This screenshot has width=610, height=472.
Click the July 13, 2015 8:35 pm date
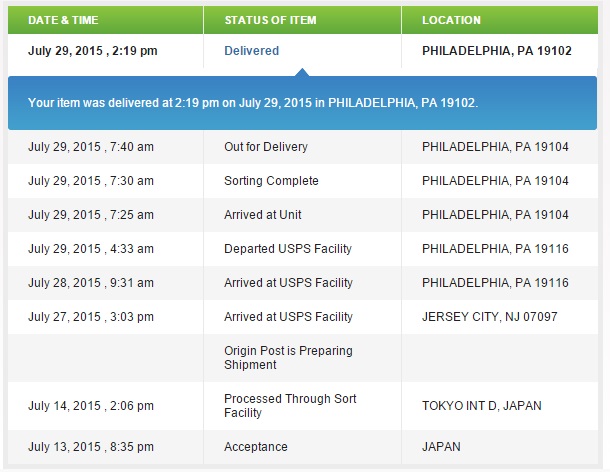click(91, 447)
